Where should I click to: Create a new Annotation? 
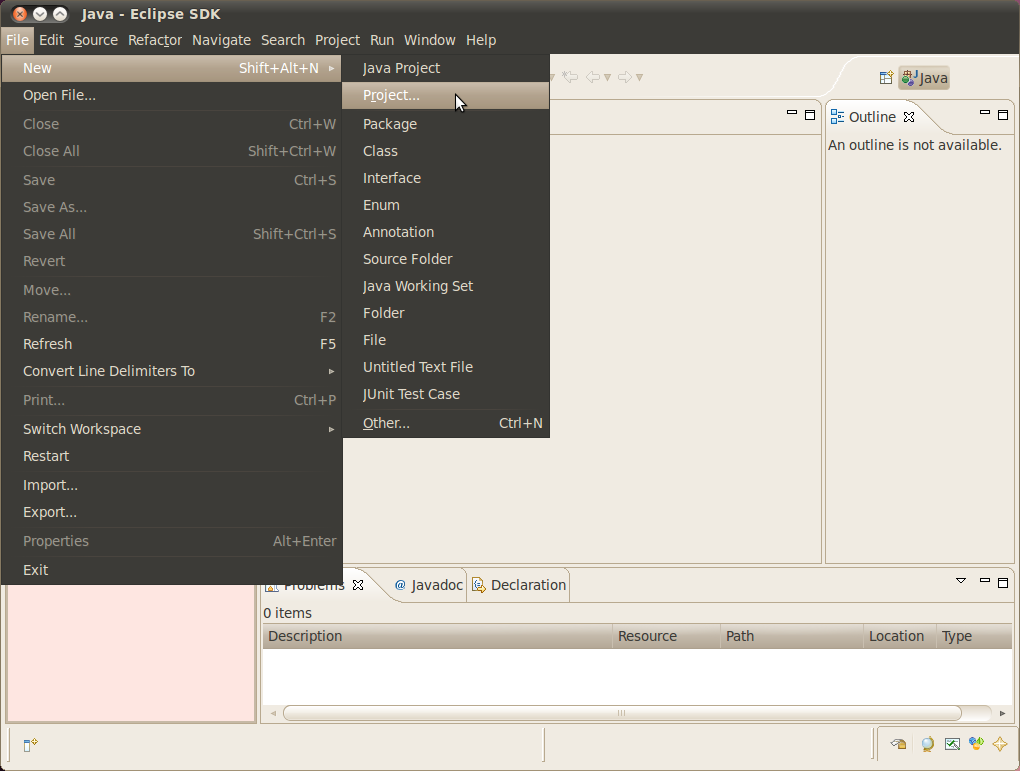(x=446, y=232)
